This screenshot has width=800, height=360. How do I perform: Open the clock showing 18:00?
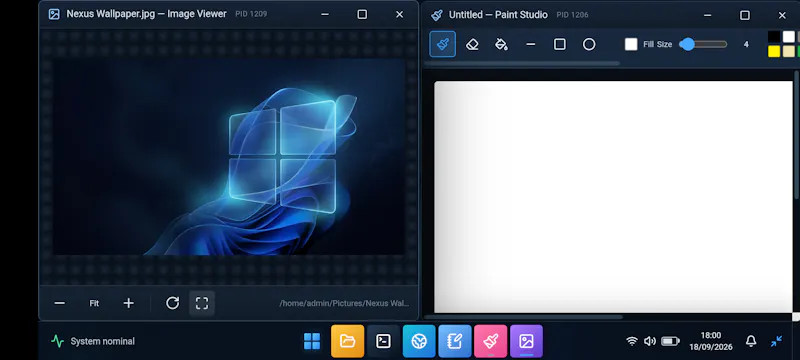click(711, 341)
